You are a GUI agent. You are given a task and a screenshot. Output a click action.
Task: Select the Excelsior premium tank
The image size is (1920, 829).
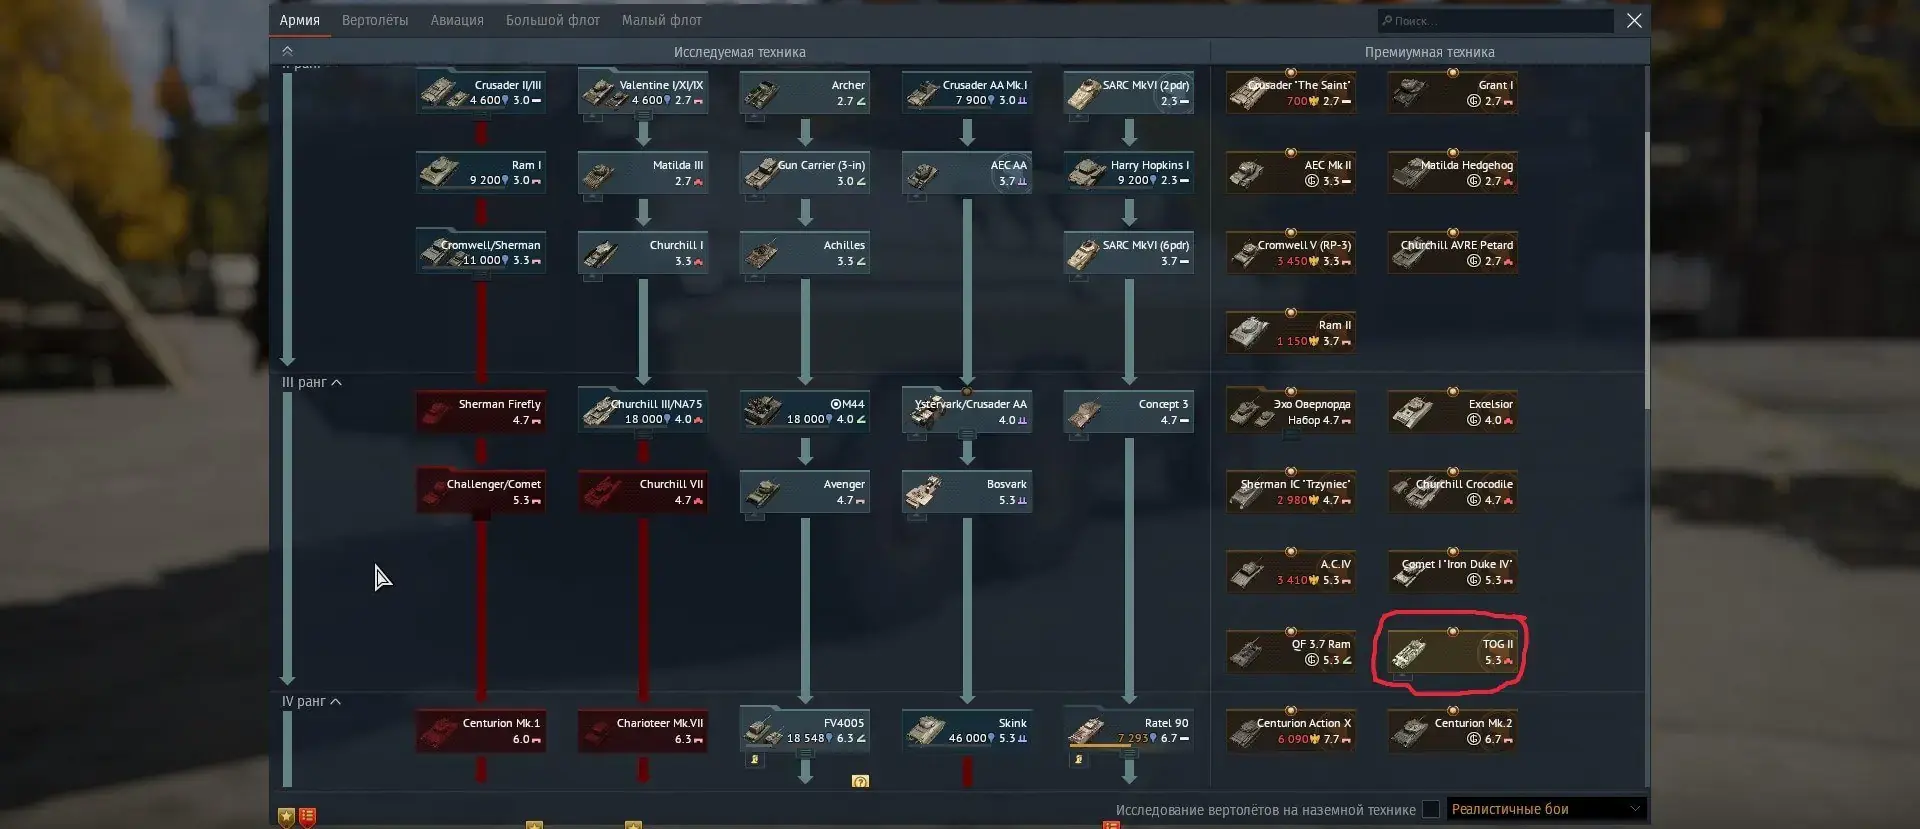[x=1453, y=412]
